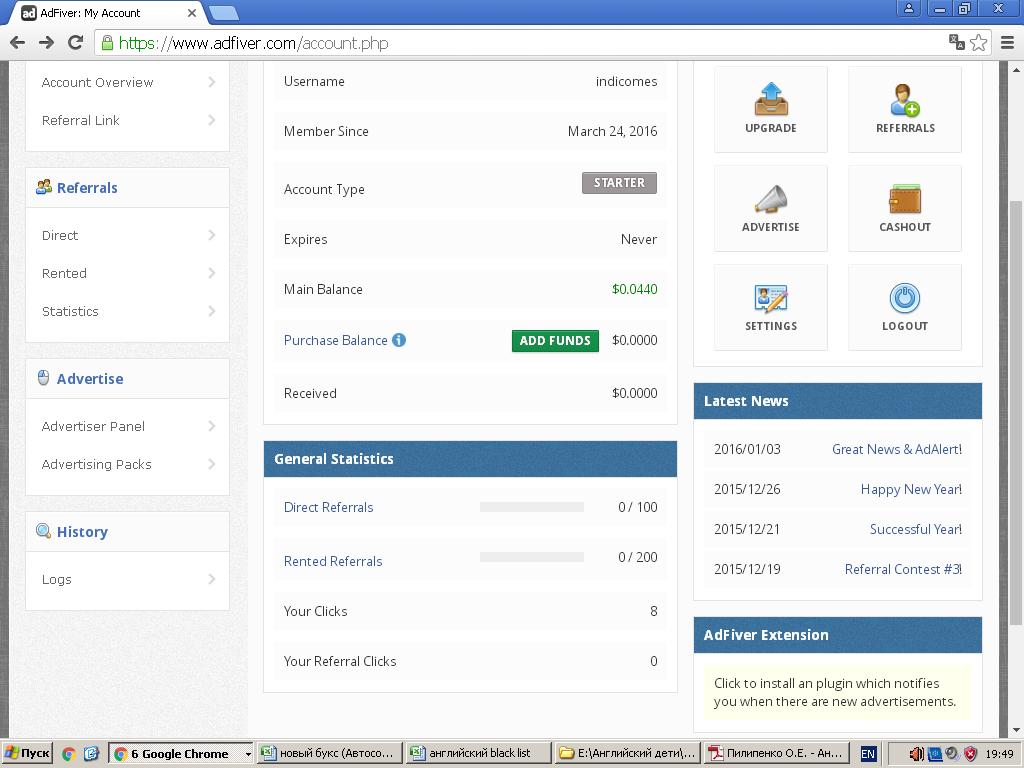
Task: Open Rented referrals sidebar item
Action: [x=128, y=273]
